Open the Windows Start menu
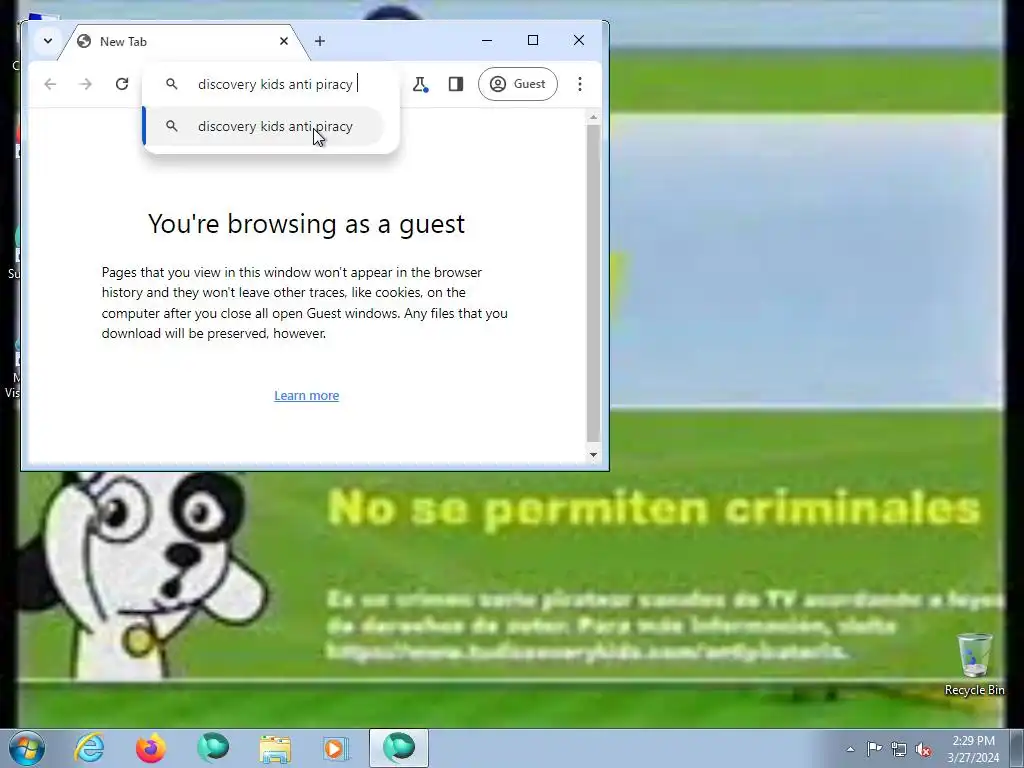Image resolution: width=1024 pixels, height=768 pixels. 27,748
